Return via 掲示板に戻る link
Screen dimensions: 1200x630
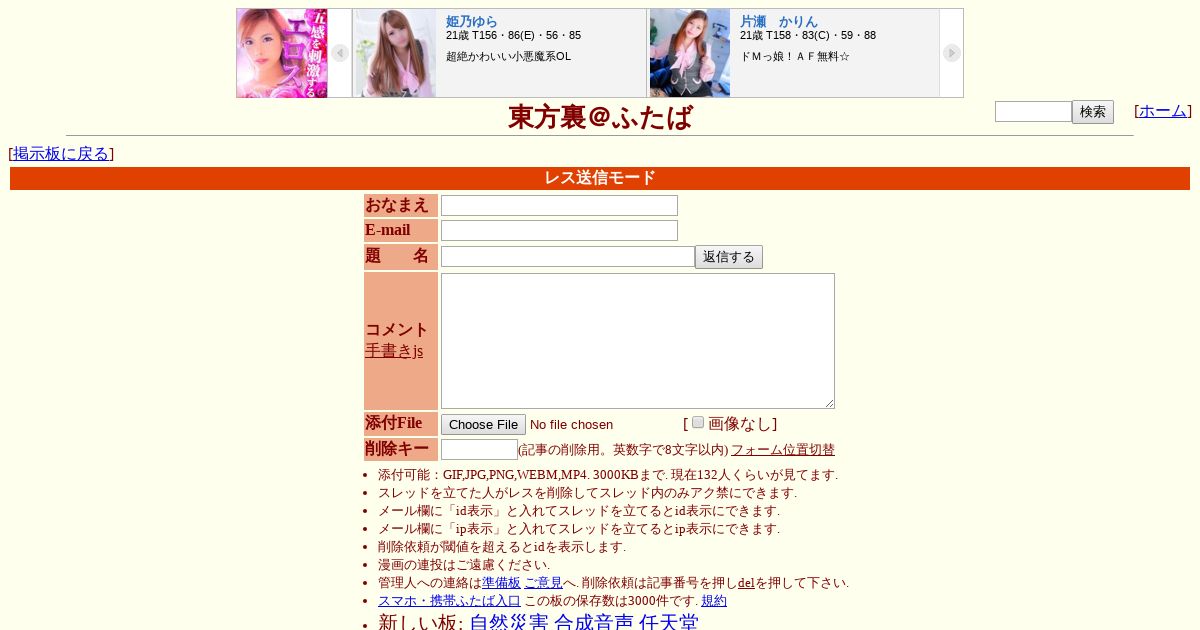[61, 154]
